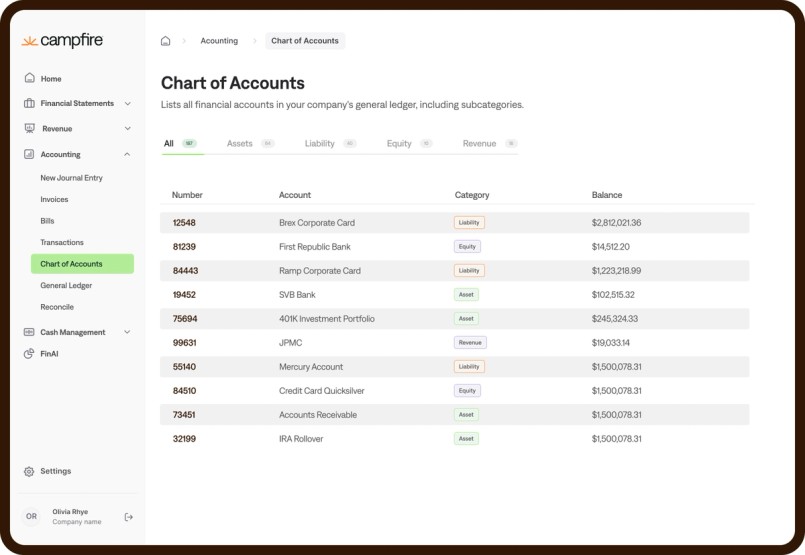The width and height of the screenshot is (805, 555).
Task: Sort by the Number column header
Action: (187, 195)
